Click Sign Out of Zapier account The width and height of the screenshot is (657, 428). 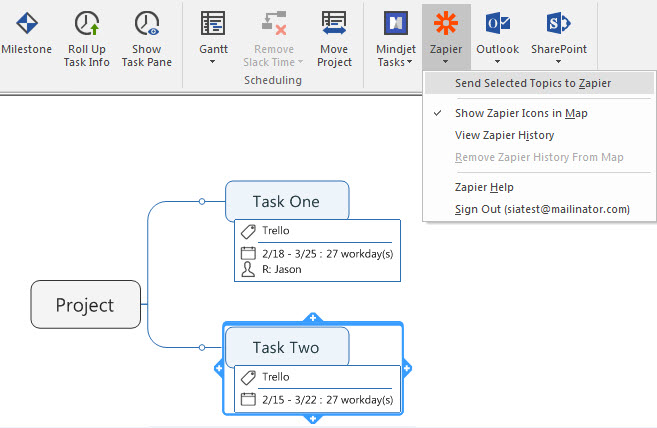[541, 209]
